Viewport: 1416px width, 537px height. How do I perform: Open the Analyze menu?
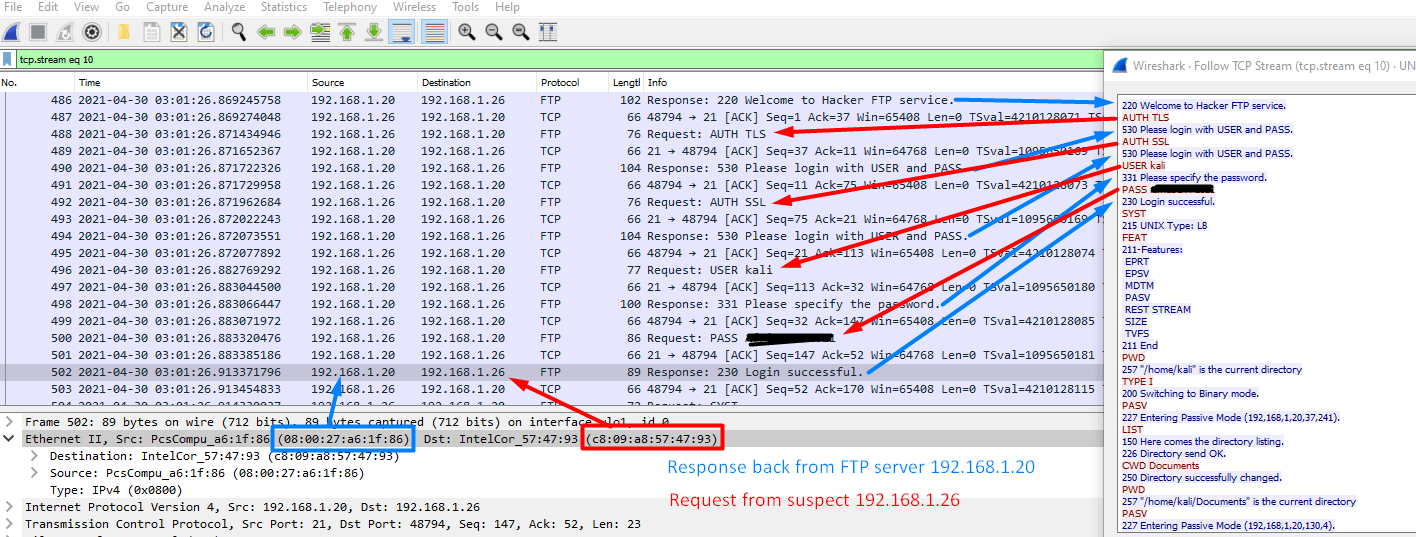coord(224,7)
